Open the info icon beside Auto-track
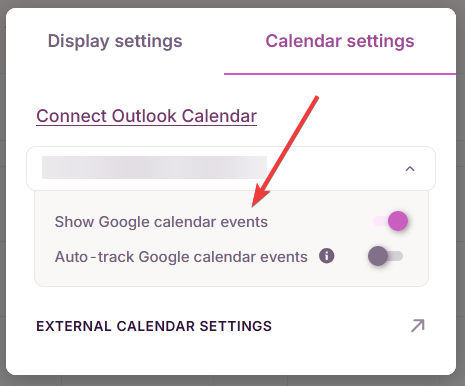This screenshot has width=465, height=386. click(326, 256)
